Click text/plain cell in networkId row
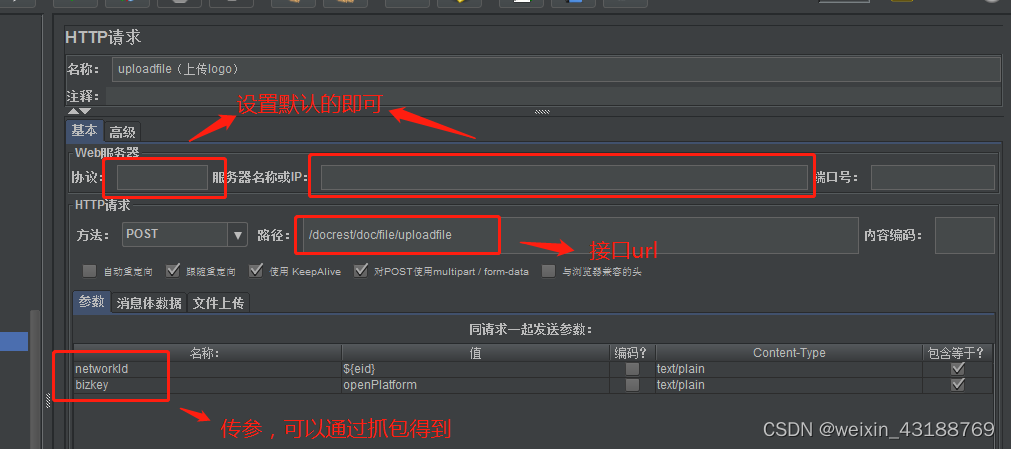1011x449 pixels. point(789,369)
